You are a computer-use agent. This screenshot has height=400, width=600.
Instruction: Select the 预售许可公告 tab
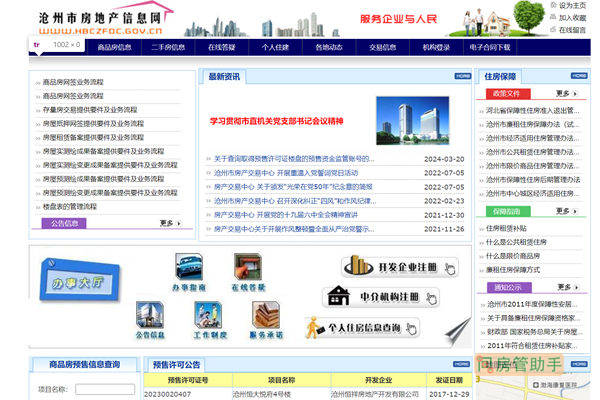pyautogui.click(x=176, y=365)
